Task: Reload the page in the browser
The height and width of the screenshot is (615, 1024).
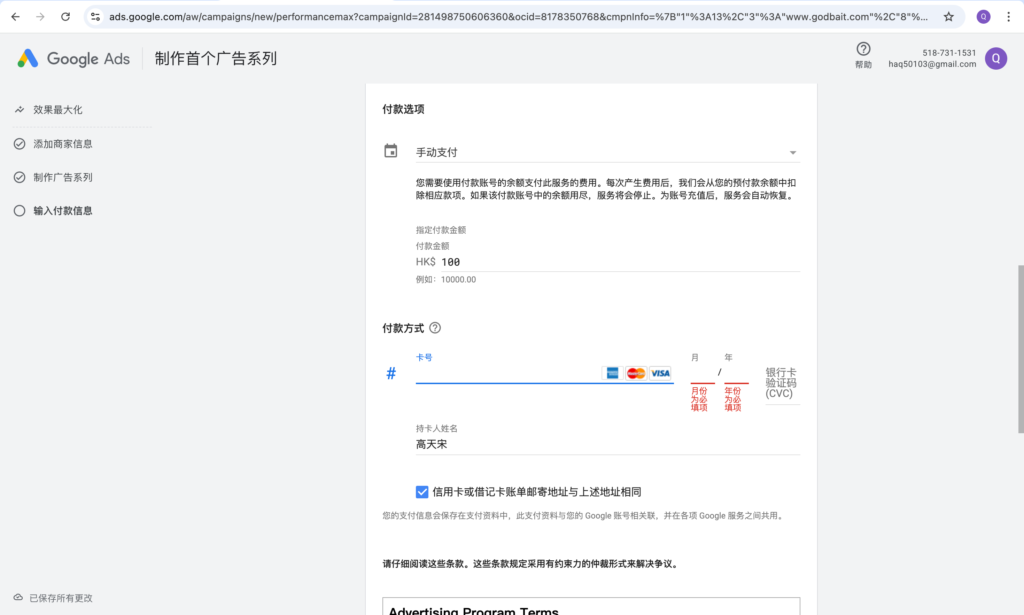Action: tap(65, 17)
